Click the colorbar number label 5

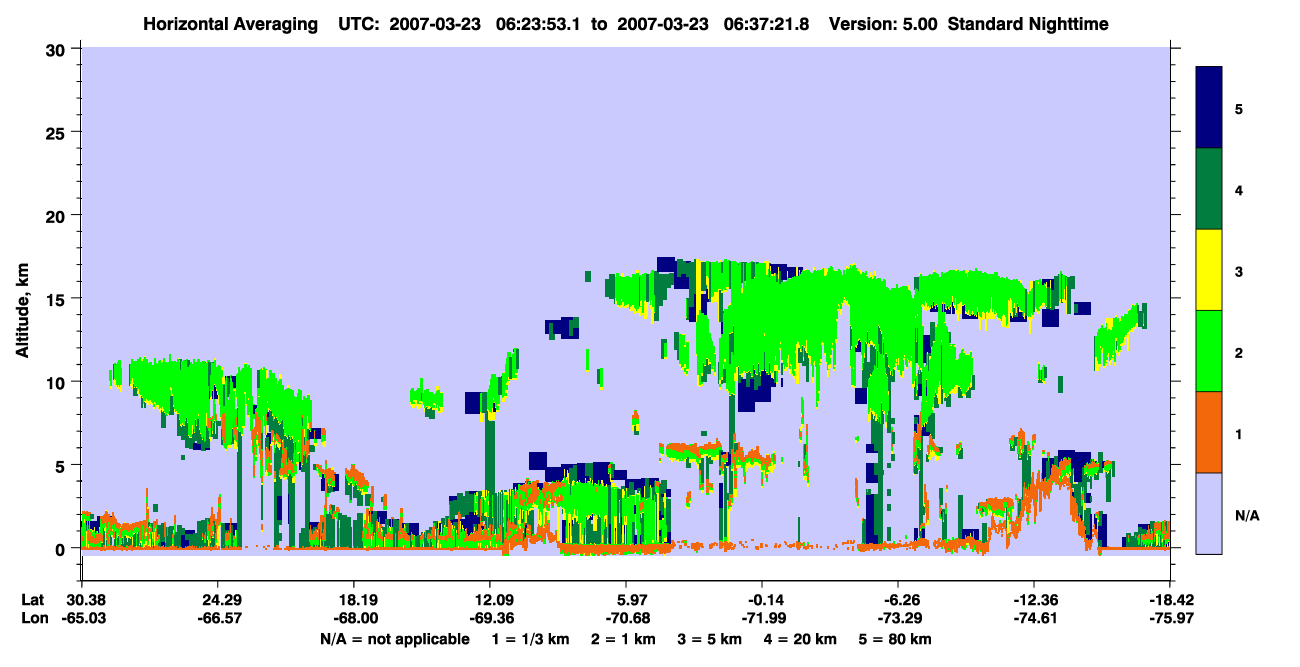click(1238, 108)
